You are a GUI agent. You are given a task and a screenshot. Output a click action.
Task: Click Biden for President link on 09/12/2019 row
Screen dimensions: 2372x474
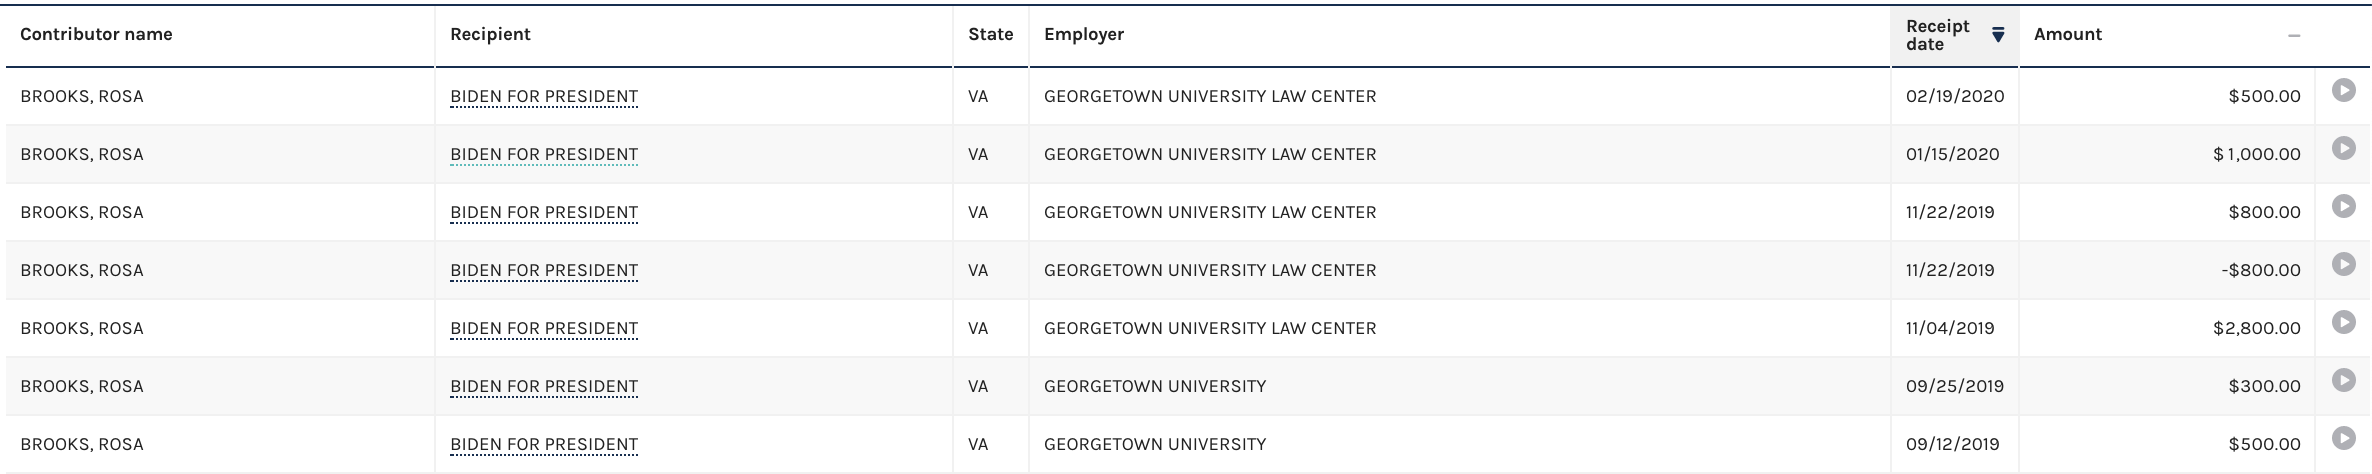[544, 445]
